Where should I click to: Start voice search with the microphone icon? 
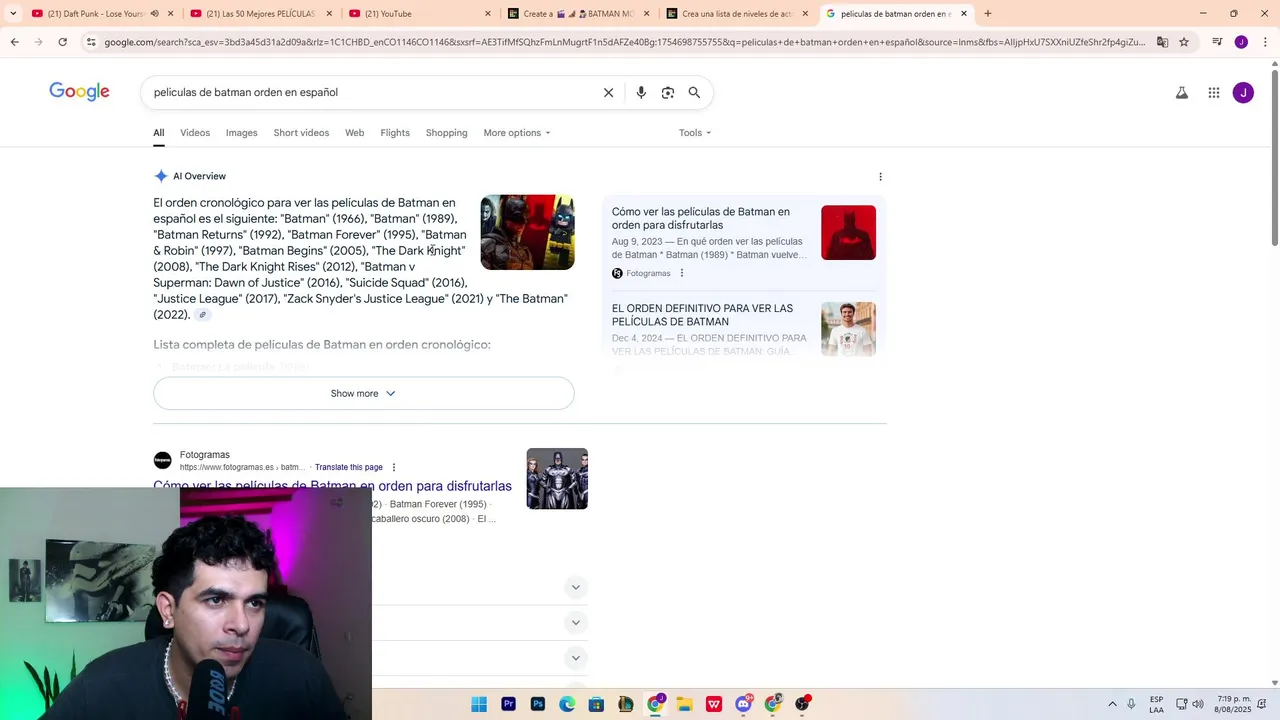pyautogui.click(x=641, y=93)
